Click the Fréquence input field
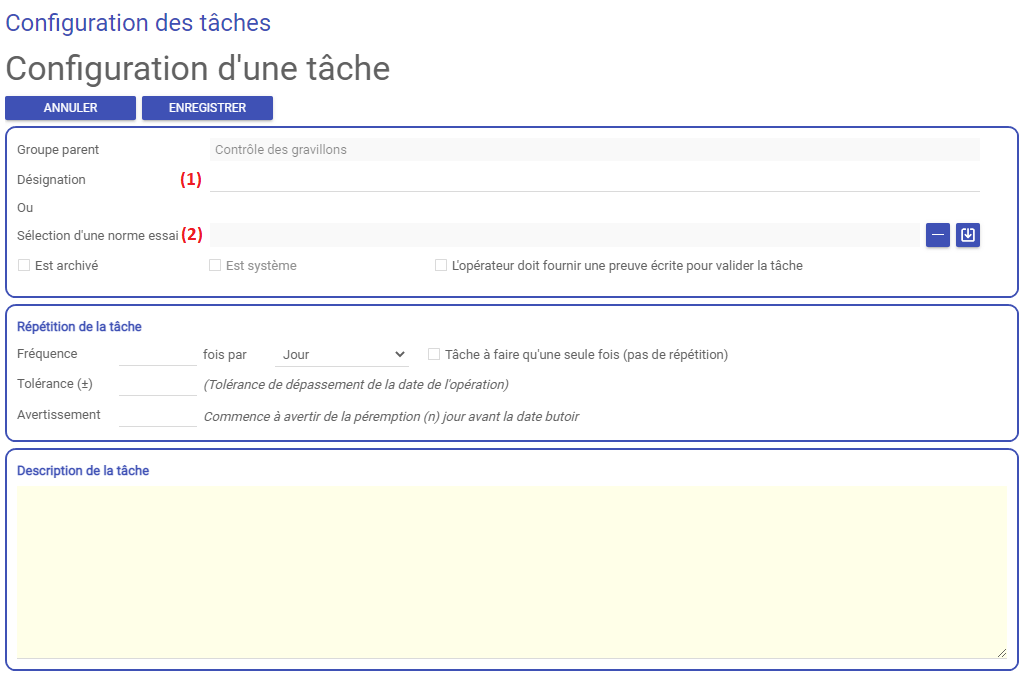This screenshot has width=1028, height=683. click(158, 354)
